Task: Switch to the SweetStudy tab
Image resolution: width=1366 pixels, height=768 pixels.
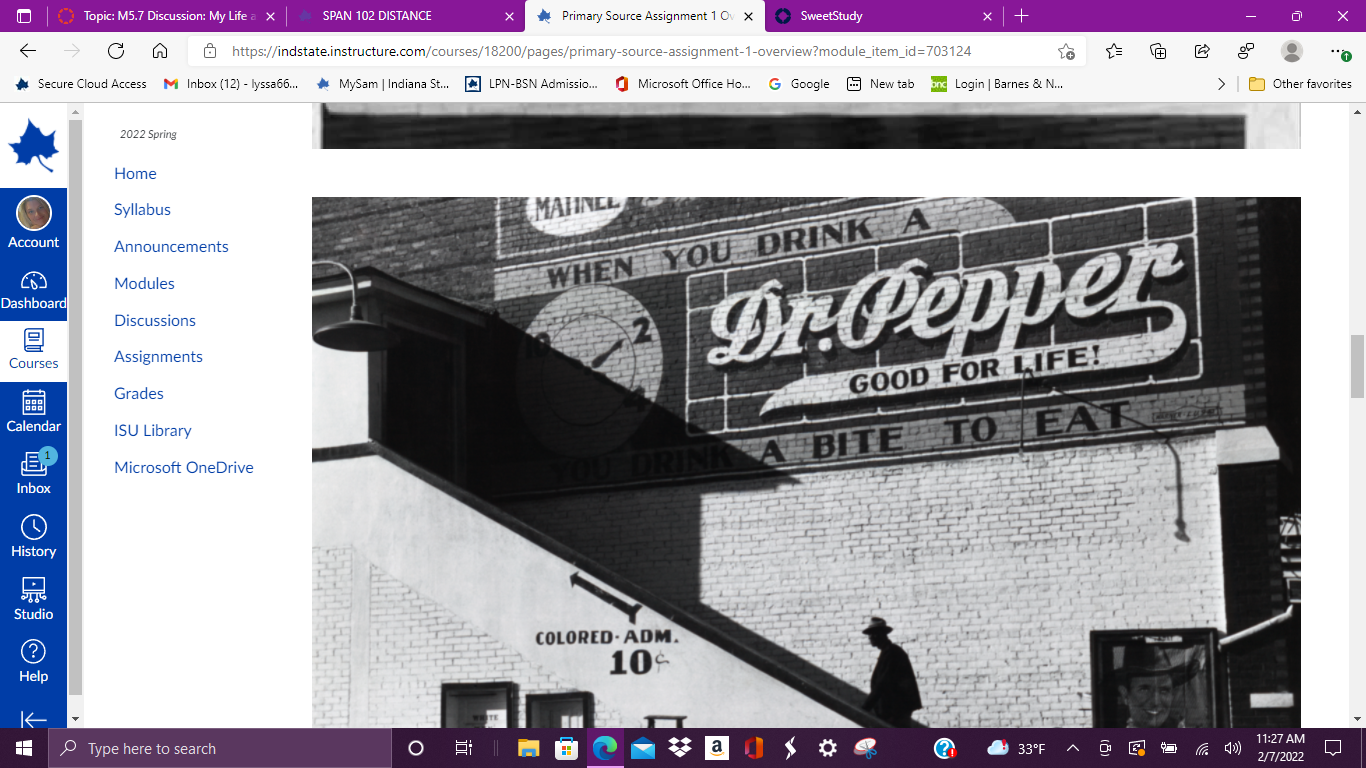Action: point(884,16)
